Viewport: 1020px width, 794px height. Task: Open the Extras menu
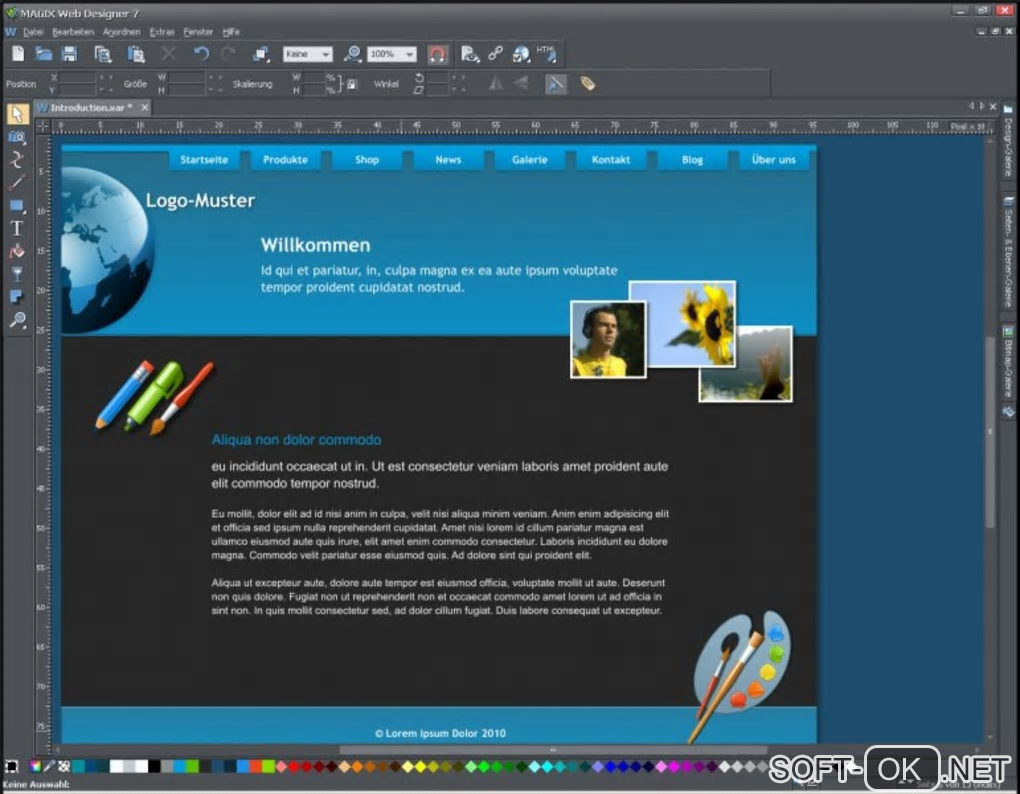[x=162, y=31]
